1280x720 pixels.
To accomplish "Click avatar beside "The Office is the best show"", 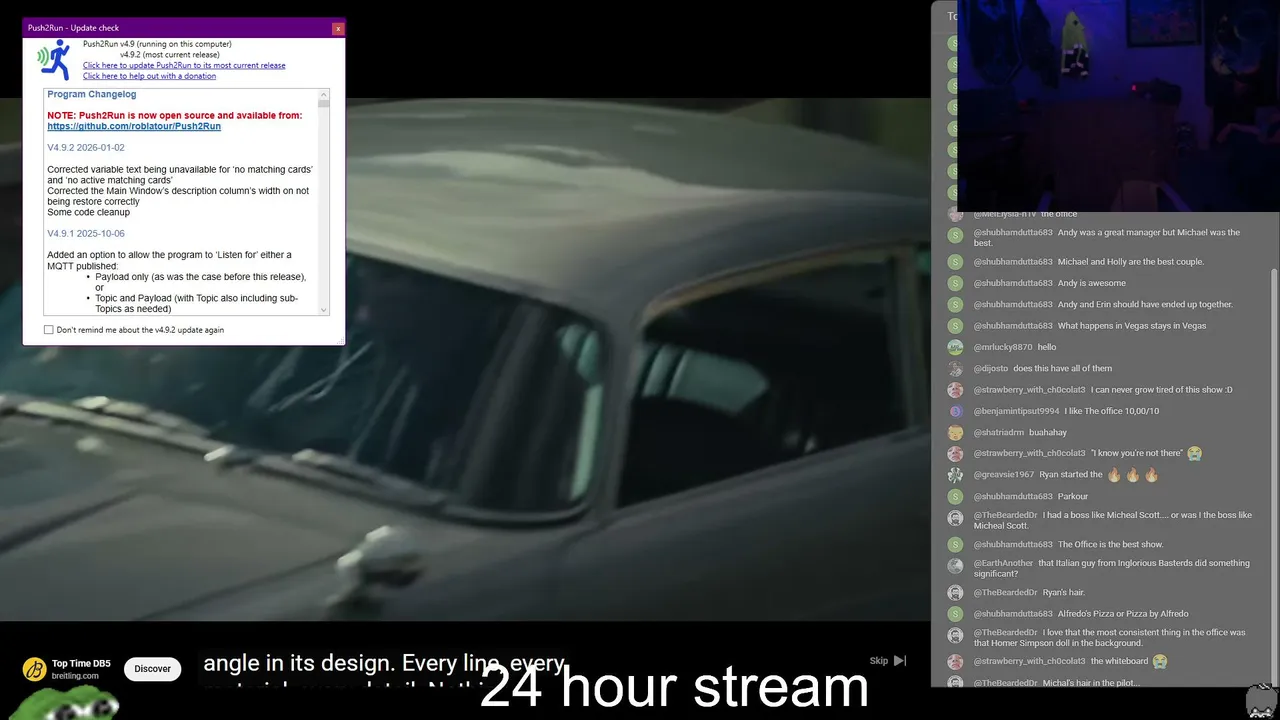I will [955, 545].
